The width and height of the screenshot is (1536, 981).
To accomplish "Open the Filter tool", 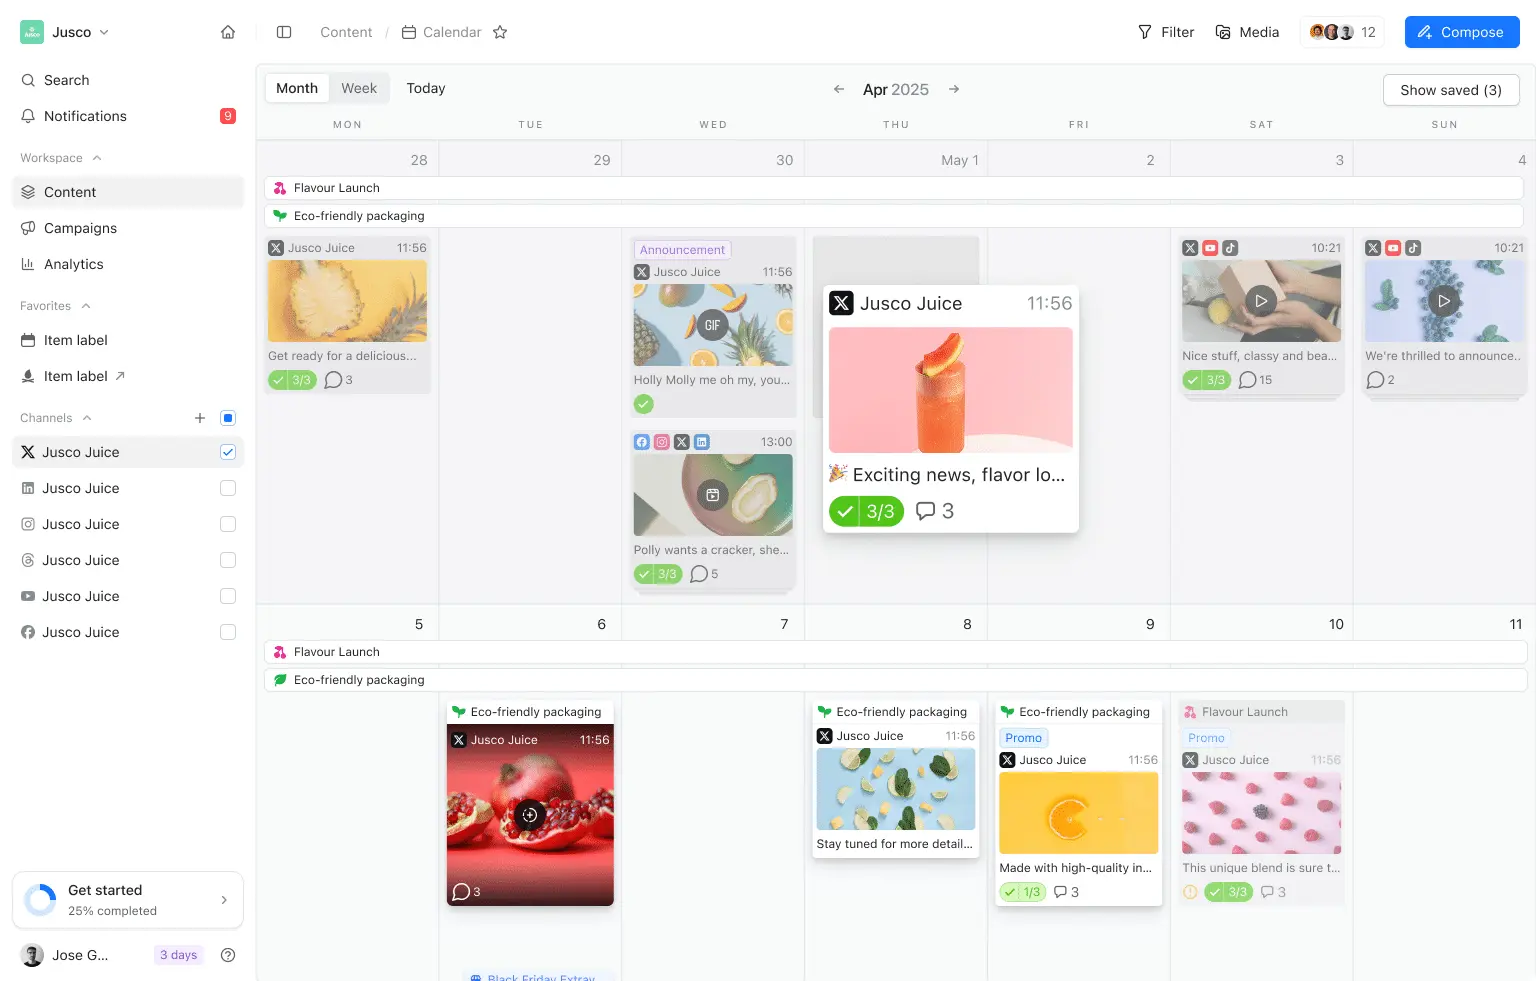I will (1166, 32).
